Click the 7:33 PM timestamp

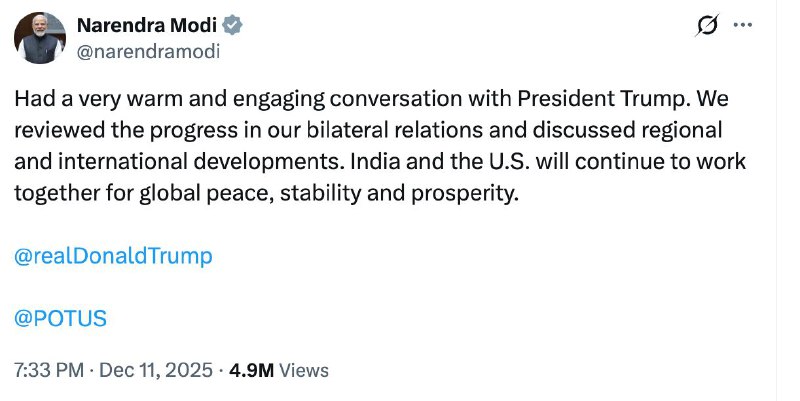pos(47,370)
